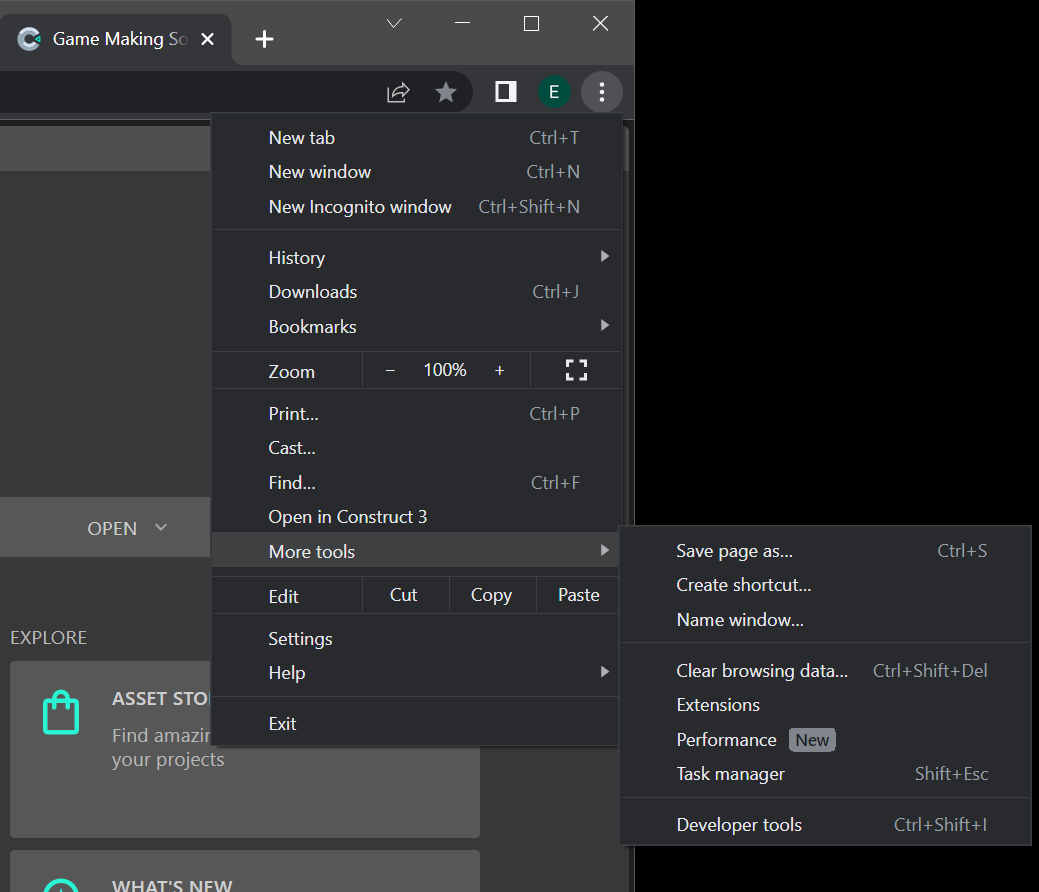Choose Cast from the menu
Screen dimensions: 1039x892
tap(417, 449)
